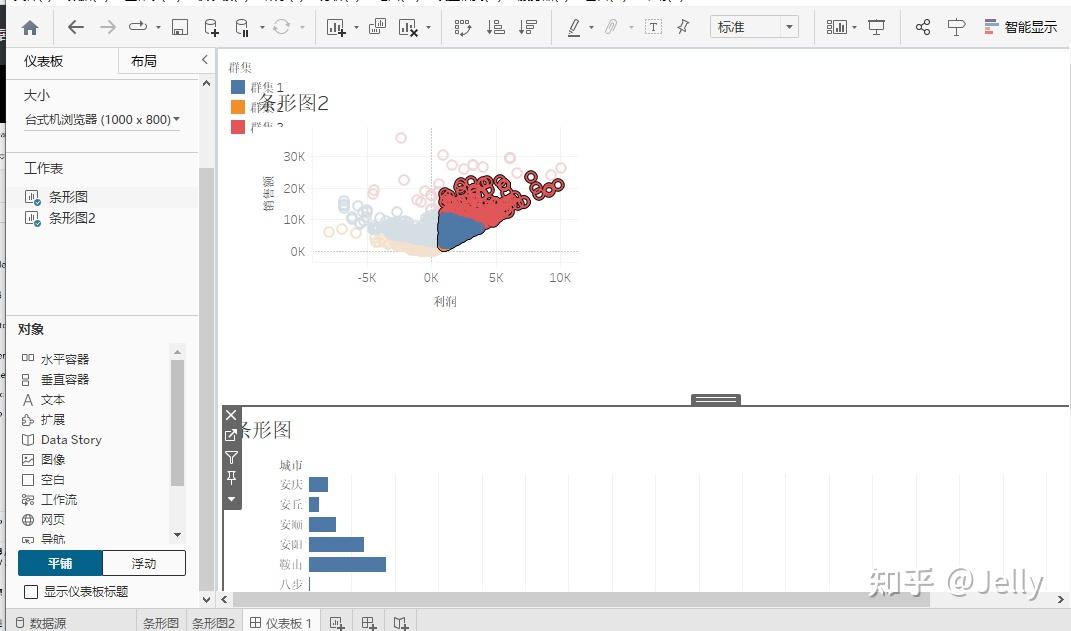This screenshot has width=1071, height=631.
Task: Click the fix axes pin icon
Action: click(683, 27)
